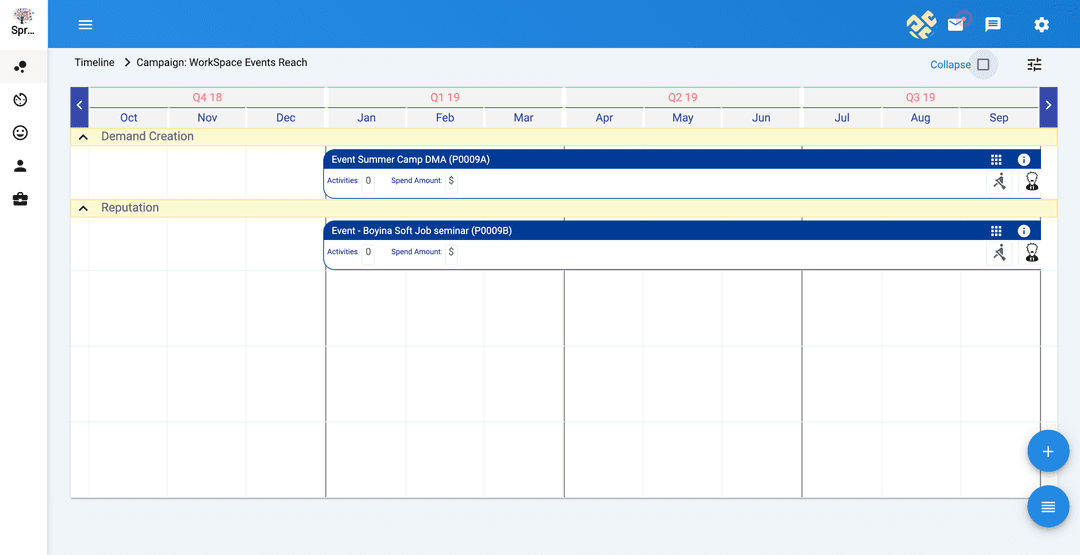The width and height of the screenshot is (1080, 555).
Task: Click the Jun month header
Action: (761, 118)
